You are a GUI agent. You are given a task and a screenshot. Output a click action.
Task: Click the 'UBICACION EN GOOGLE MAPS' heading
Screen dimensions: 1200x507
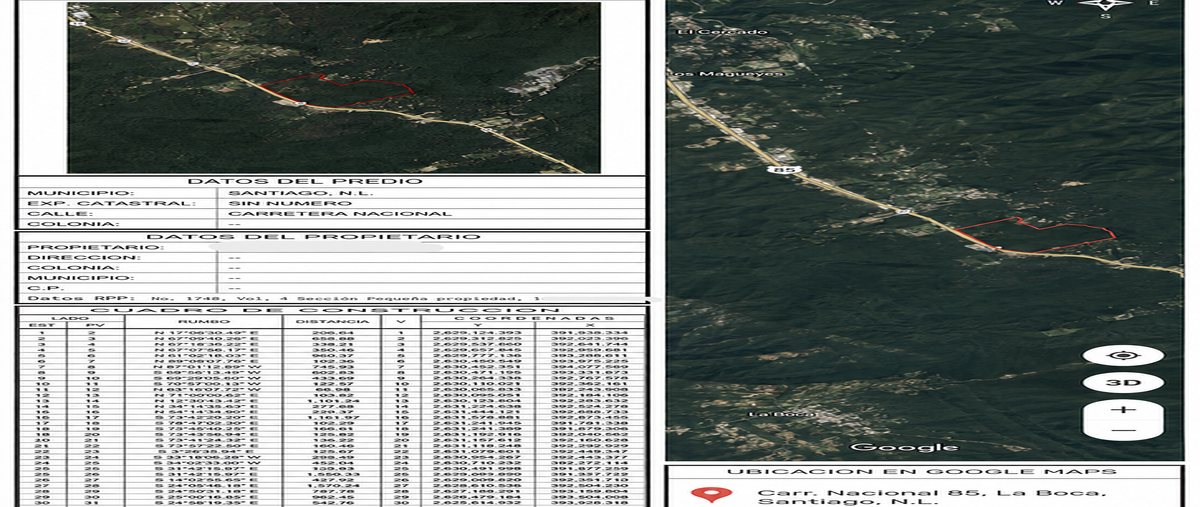(x=922, y=471)
